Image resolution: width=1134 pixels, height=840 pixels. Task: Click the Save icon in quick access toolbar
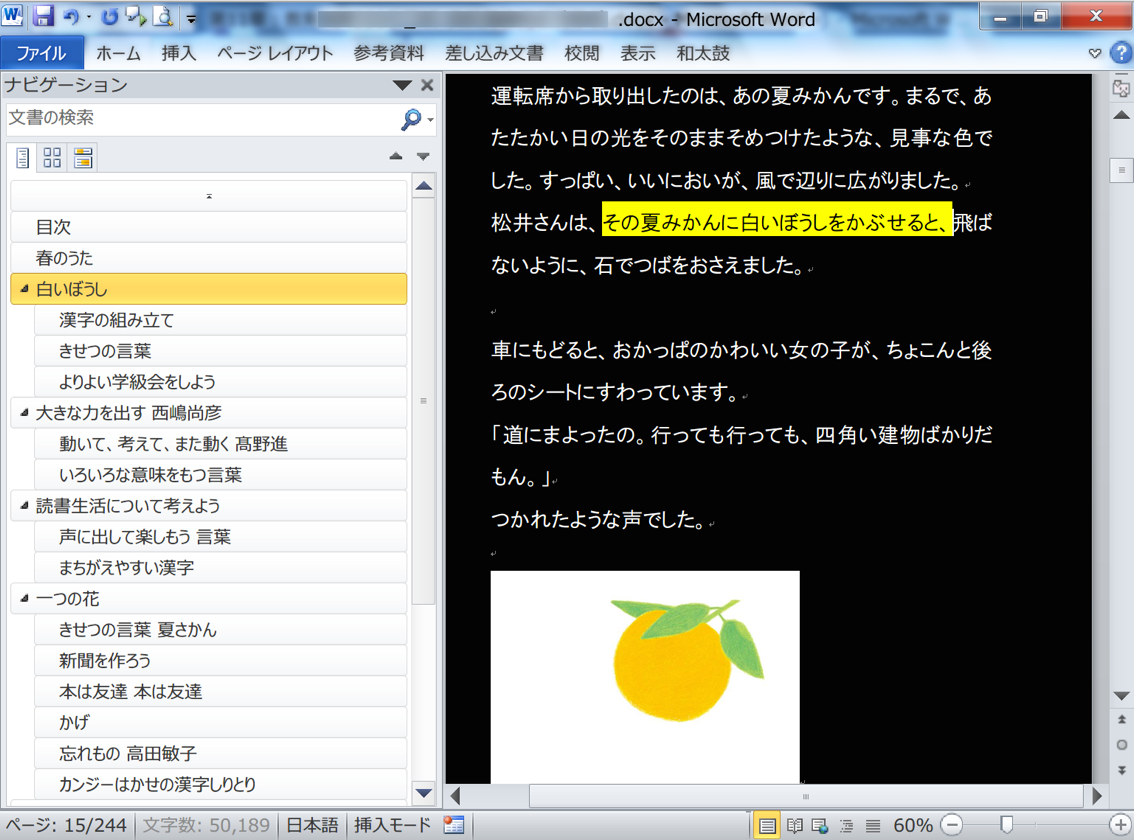[43, 17]
